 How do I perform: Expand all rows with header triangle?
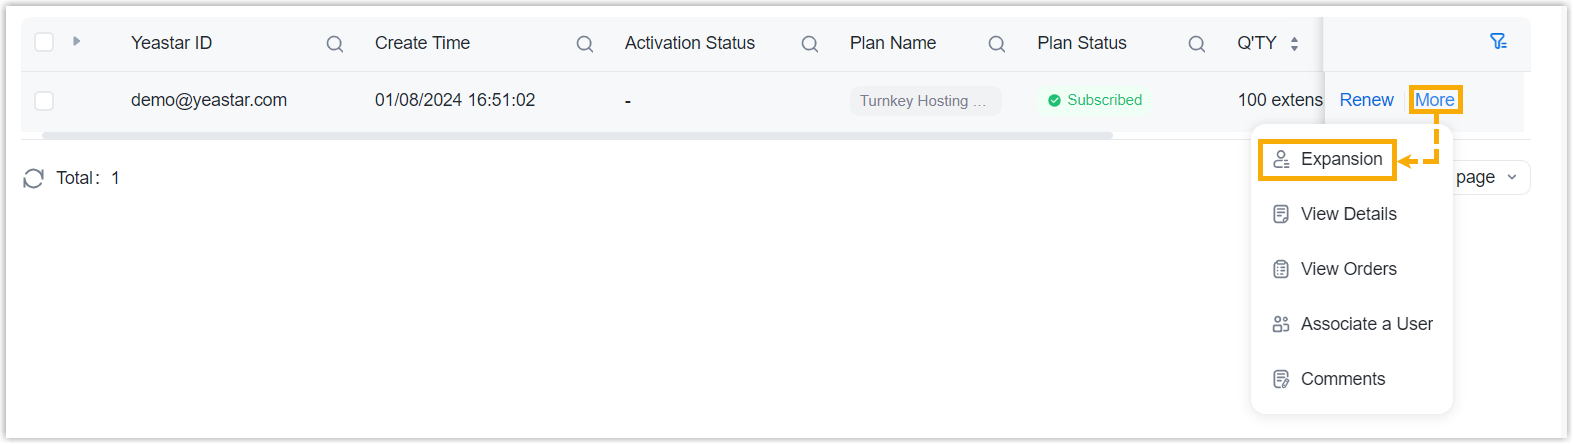(77, 42)
